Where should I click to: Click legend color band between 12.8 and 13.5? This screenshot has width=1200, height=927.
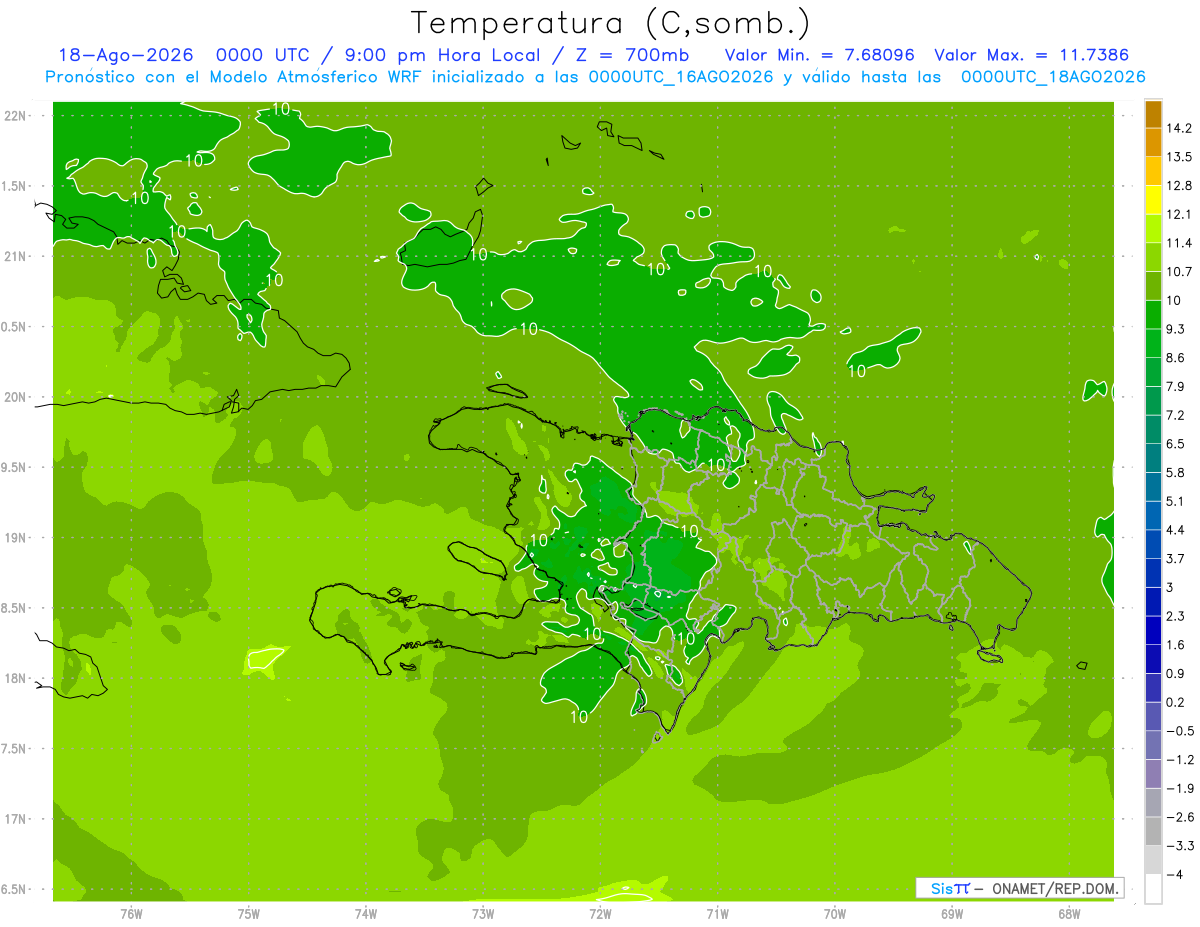[x=1153, y=171]
